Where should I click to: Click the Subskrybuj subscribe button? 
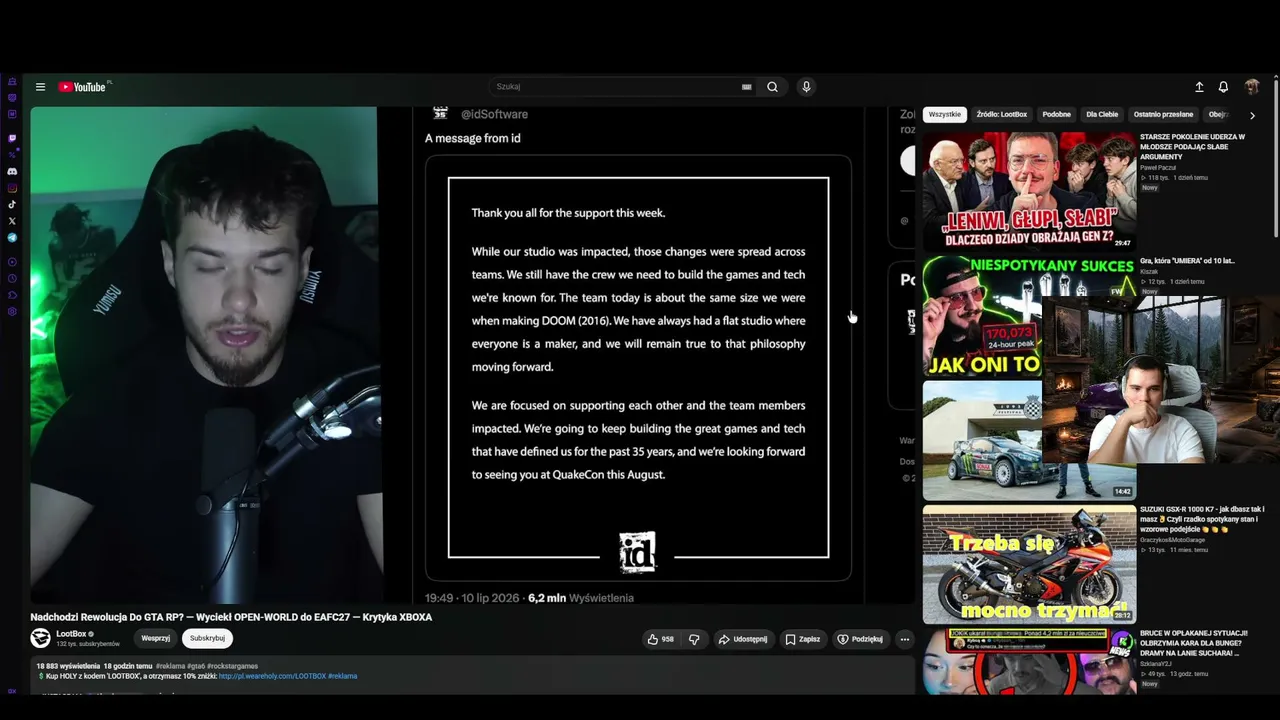pos(207,638)
